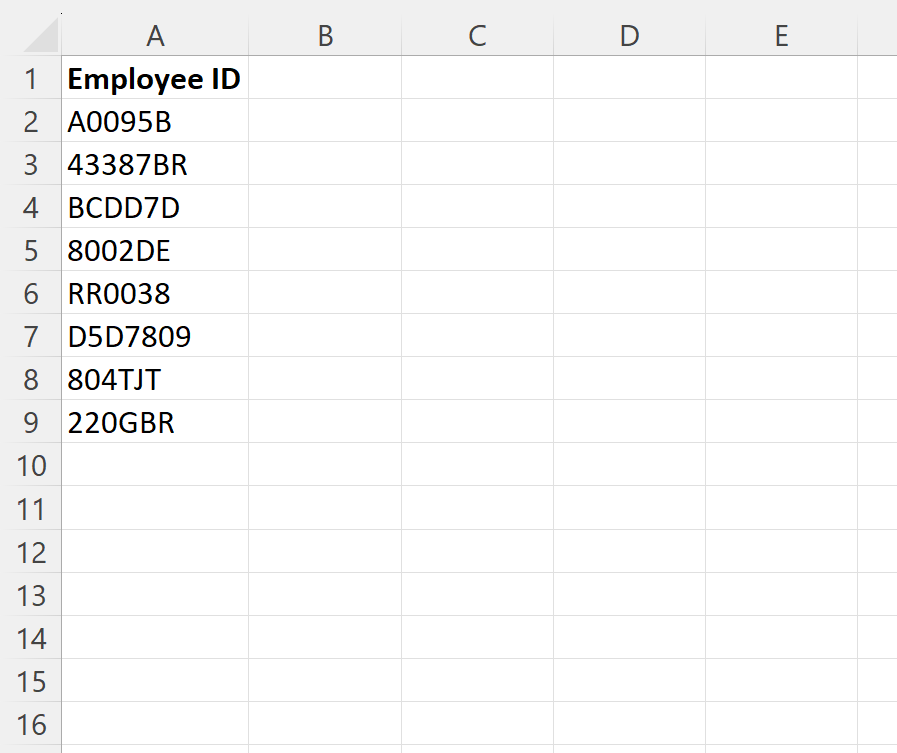
Task: Select the cell with 8002DE
Action: click(155, 250)
